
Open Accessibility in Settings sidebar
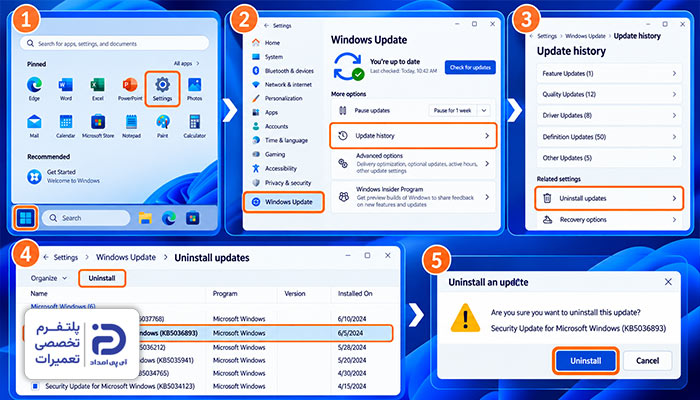click(x=275, y=168)
